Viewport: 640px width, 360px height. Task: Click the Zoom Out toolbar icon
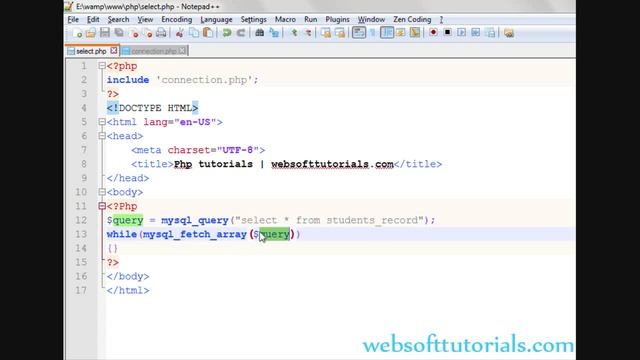308,33
